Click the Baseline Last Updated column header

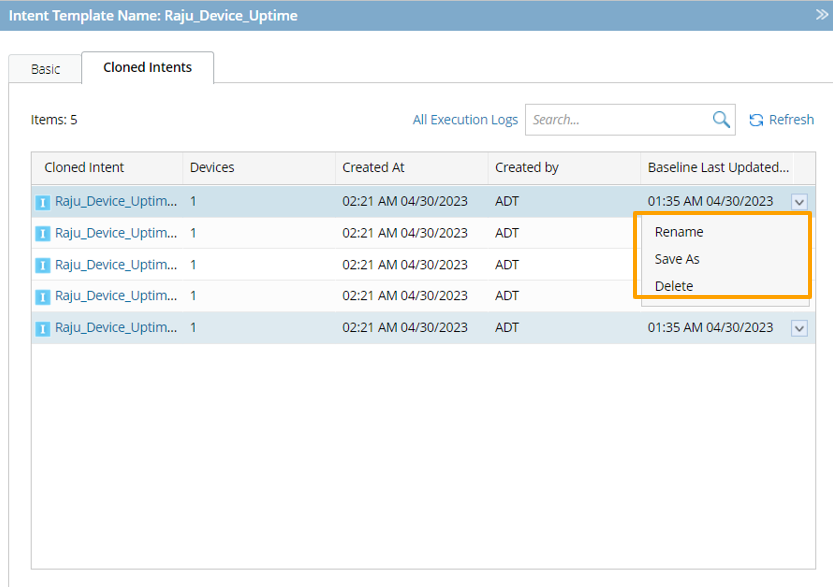tap(718, 167)
